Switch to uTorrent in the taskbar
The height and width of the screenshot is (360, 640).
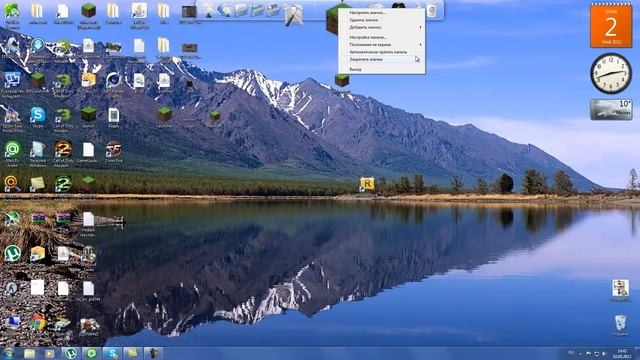pos(71,353)
